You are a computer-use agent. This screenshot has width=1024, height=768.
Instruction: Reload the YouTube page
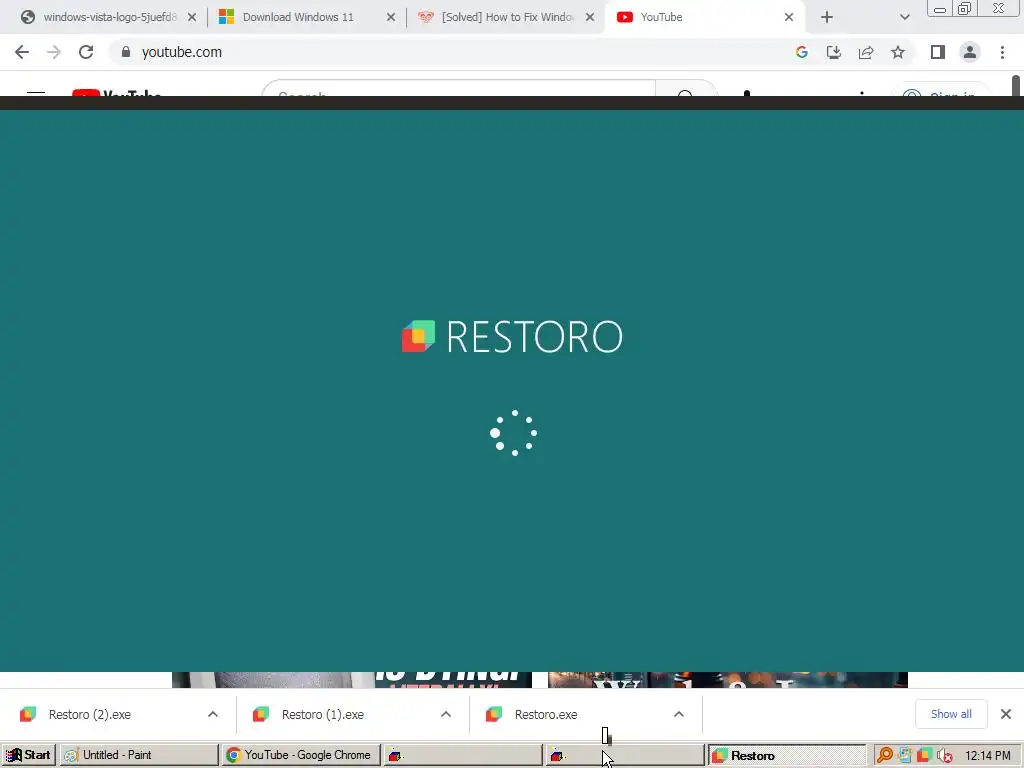(x=86, y=52)
